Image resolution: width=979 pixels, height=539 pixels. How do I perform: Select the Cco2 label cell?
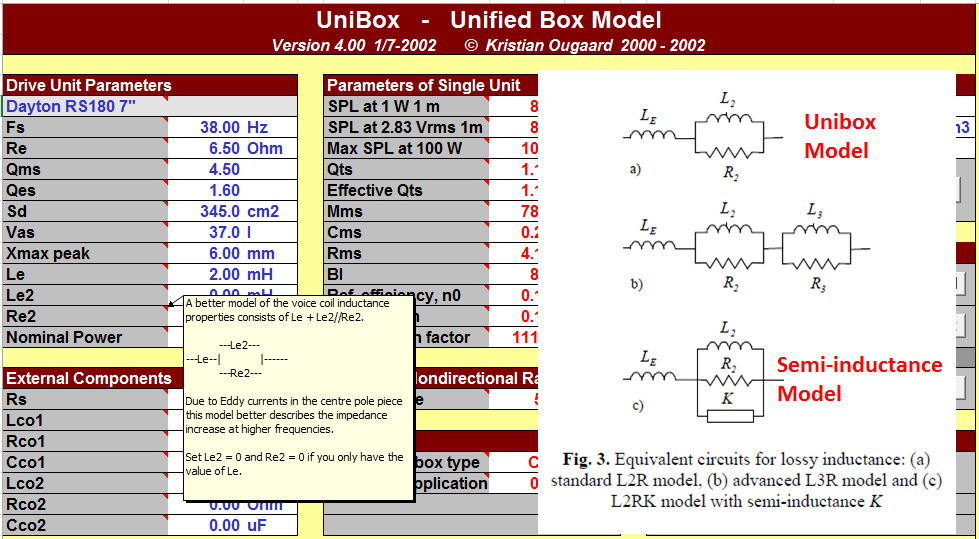pos(86,526)
